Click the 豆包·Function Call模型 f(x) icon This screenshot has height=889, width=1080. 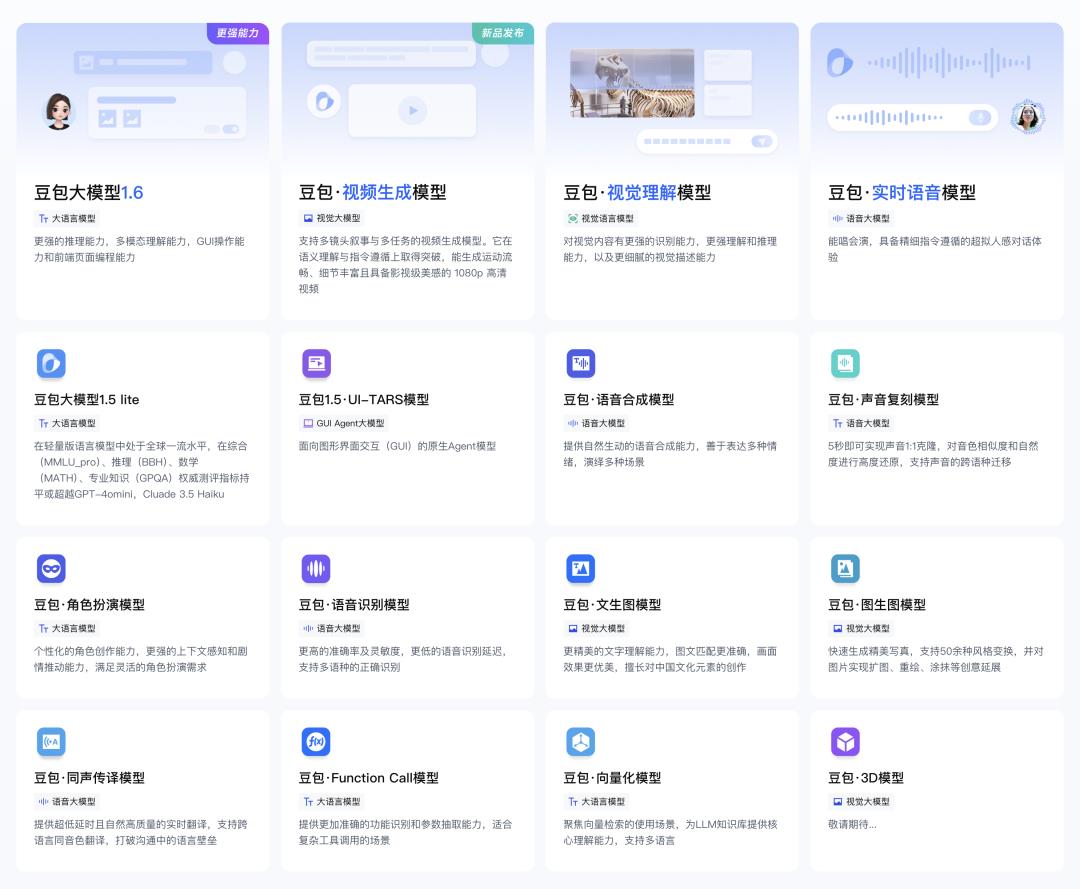click(x=316, y=742)
